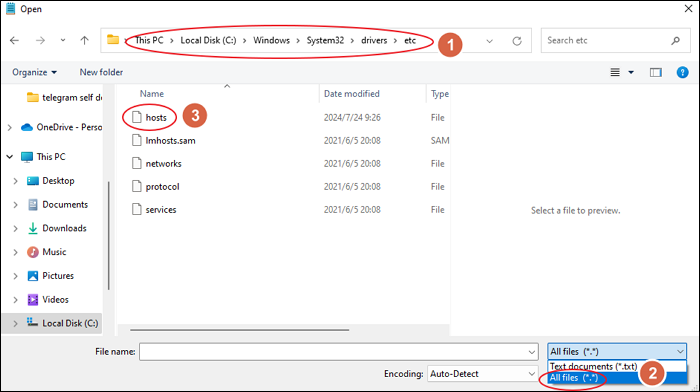Image resolution: width=700 pixels, height=392 pixels.
Task: Click the hosts file icon
Action: tap(137, 117)
